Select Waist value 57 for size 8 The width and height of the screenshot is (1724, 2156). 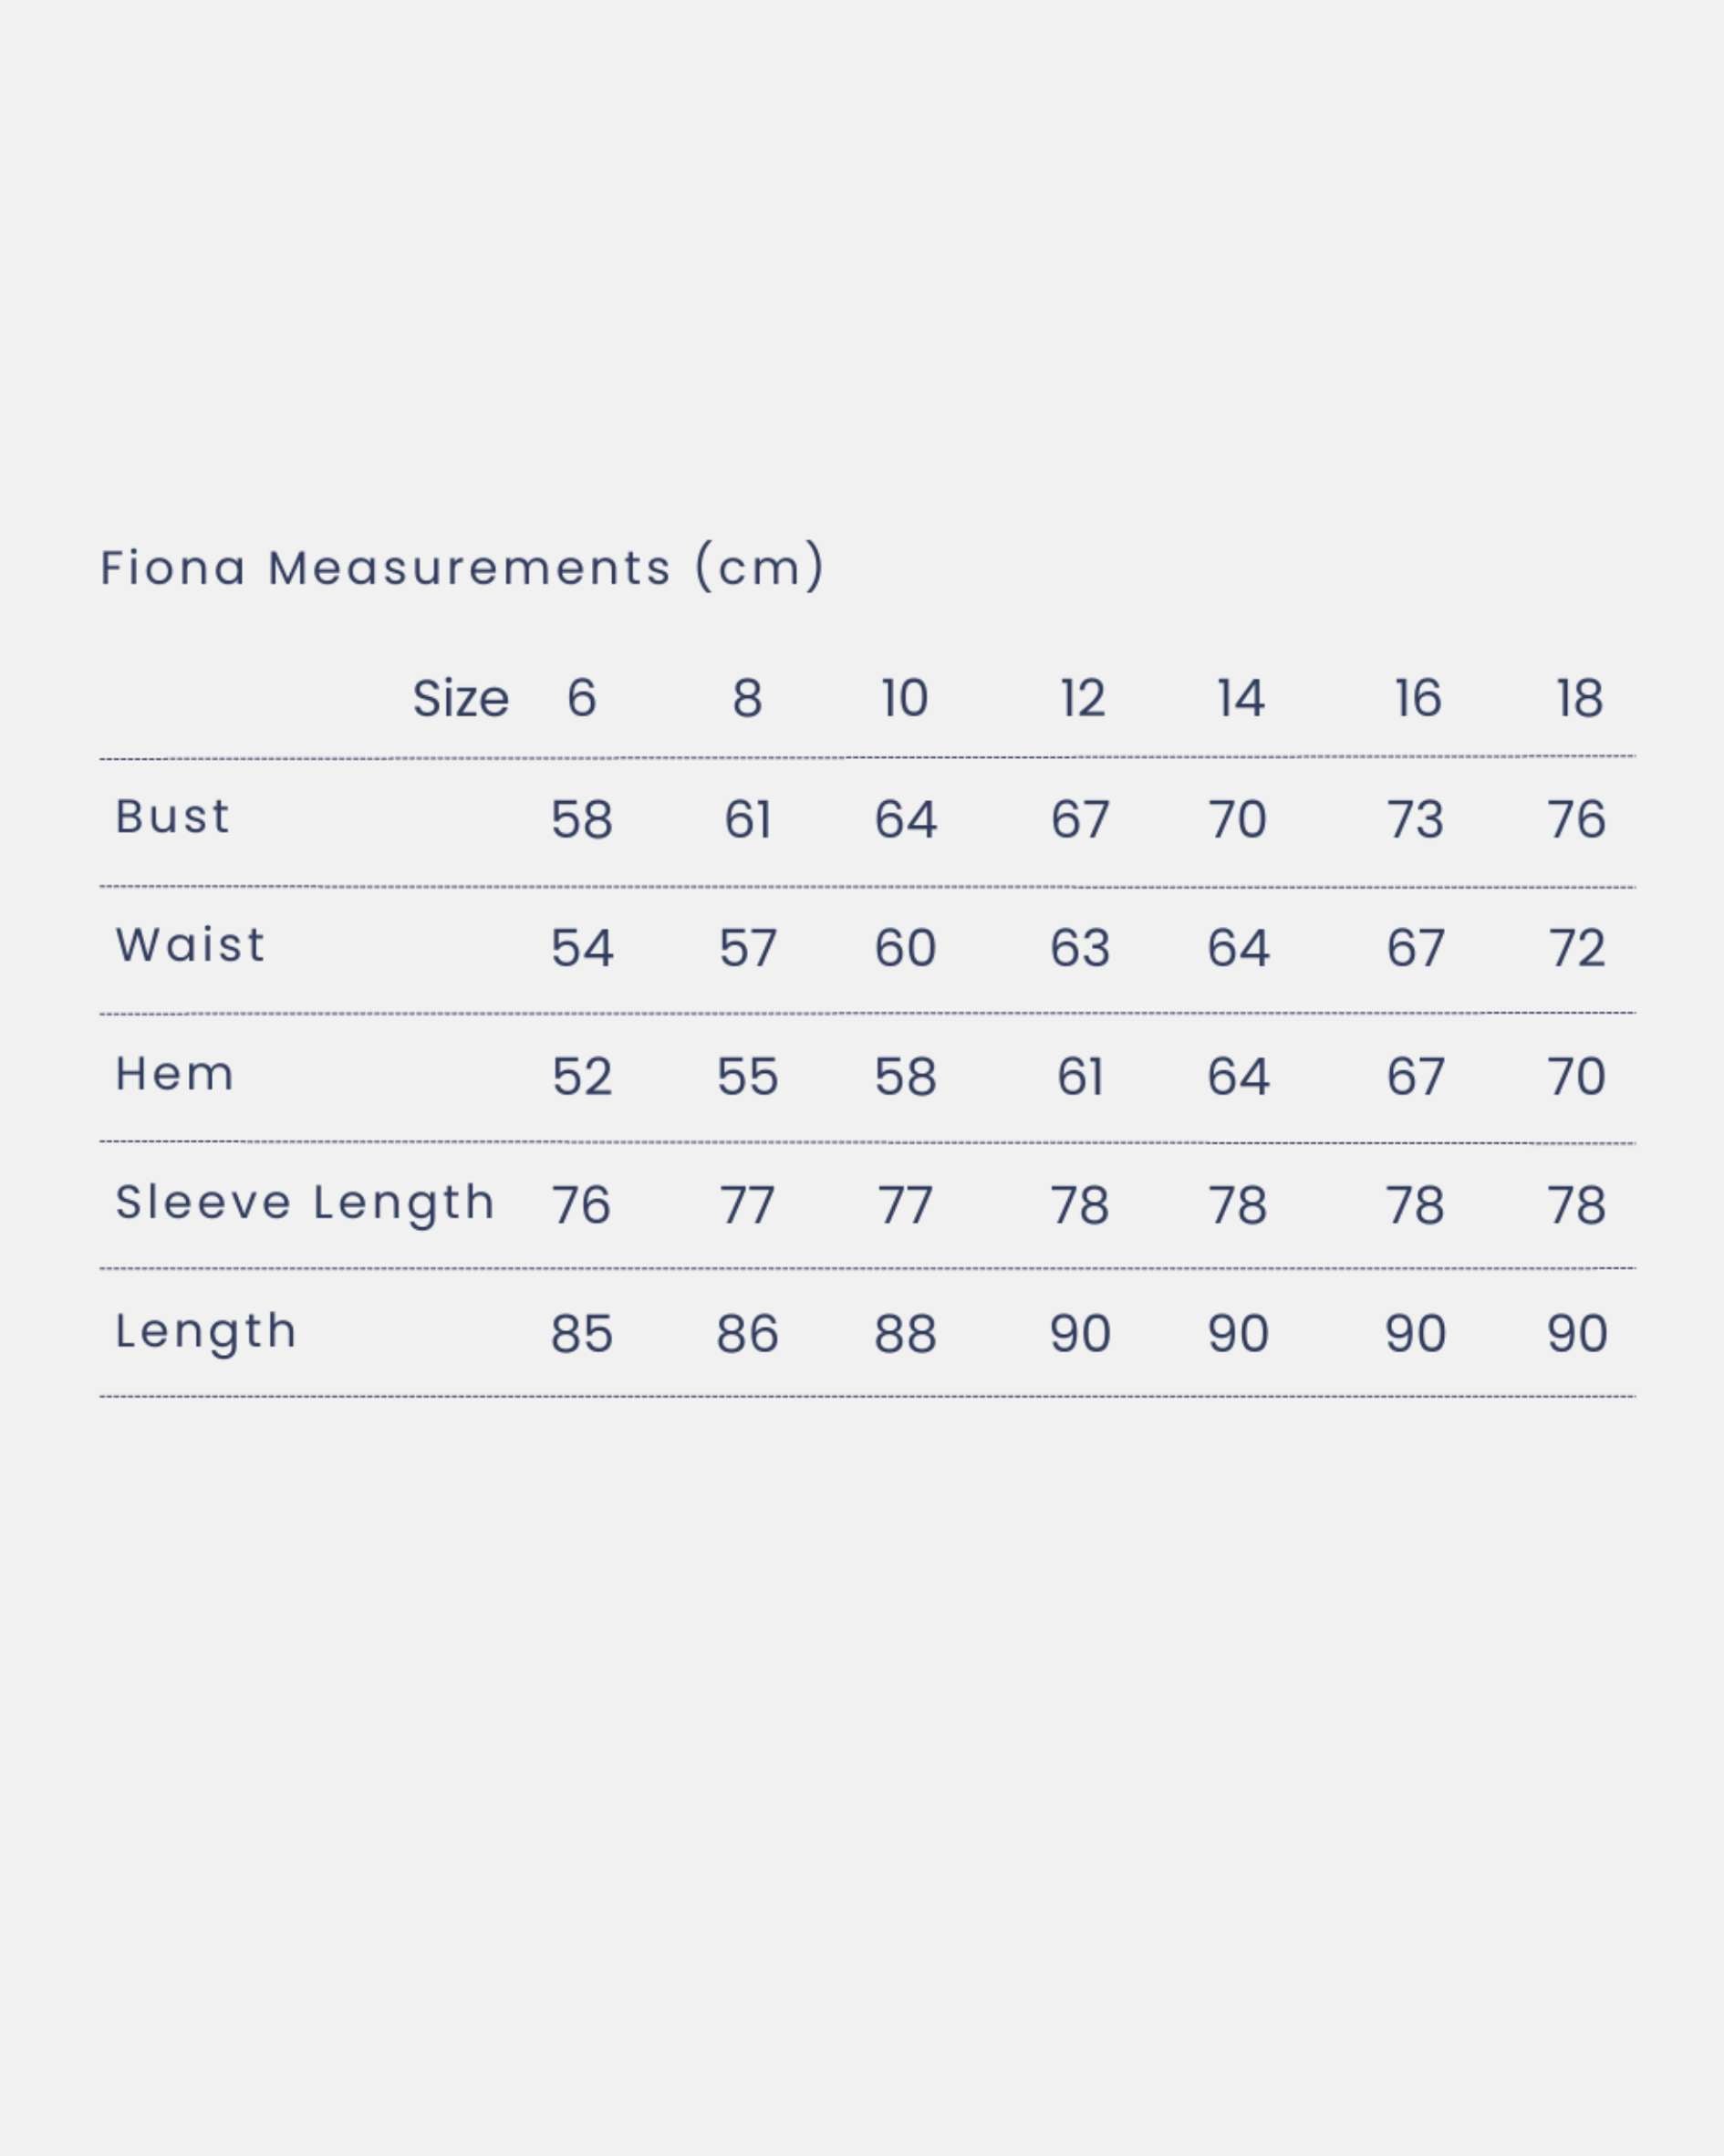coord(747,948)
